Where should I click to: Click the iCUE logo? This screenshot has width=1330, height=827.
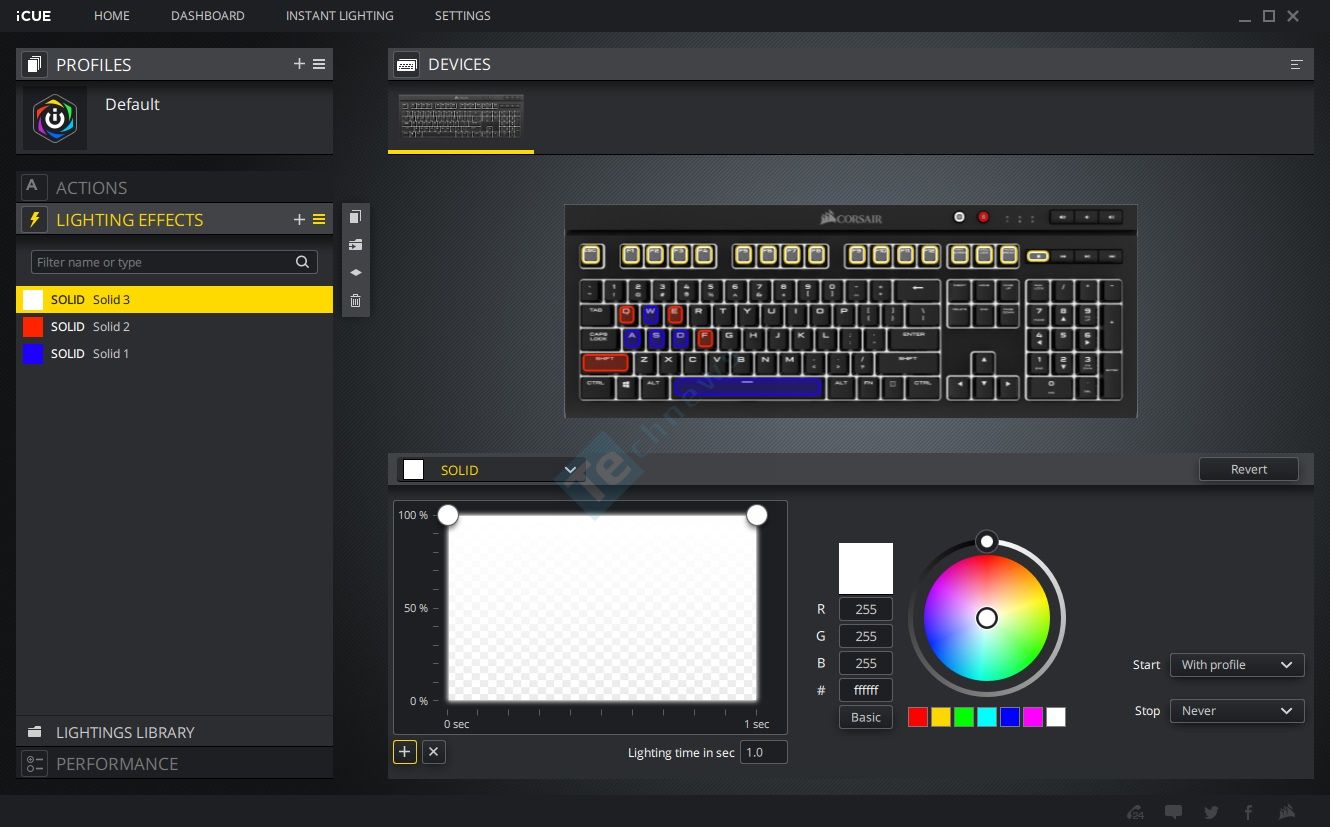point(34,16)
